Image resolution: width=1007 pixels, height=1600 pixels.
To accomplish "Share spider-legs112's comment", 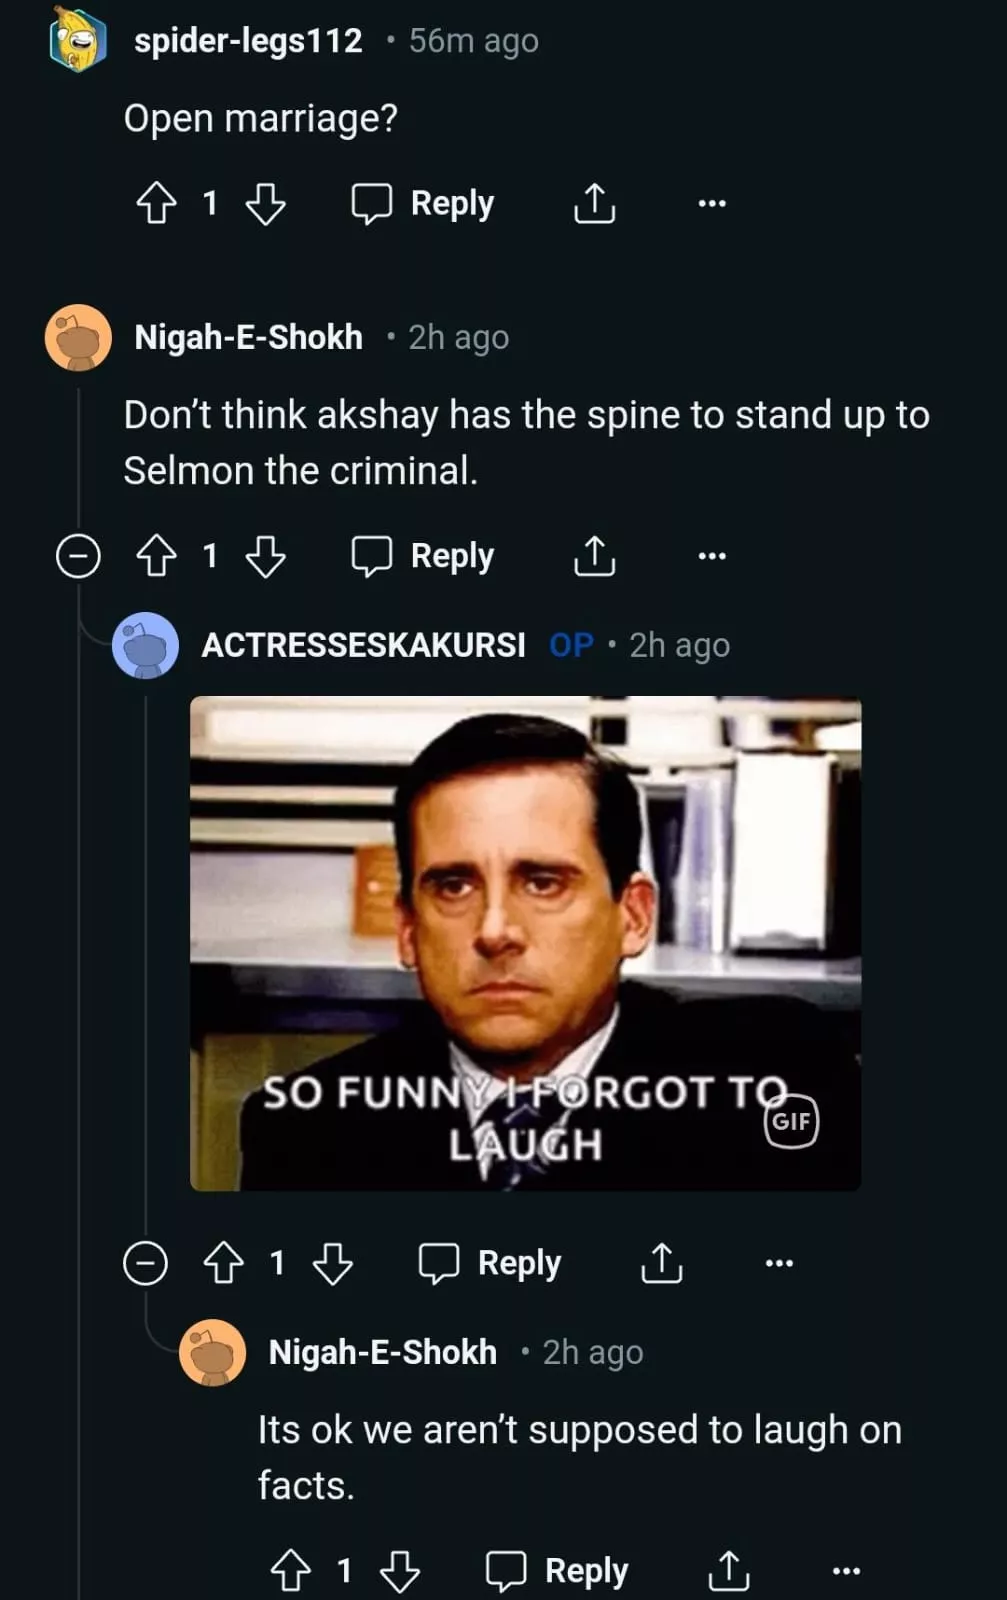I will (x=594, y=204).
